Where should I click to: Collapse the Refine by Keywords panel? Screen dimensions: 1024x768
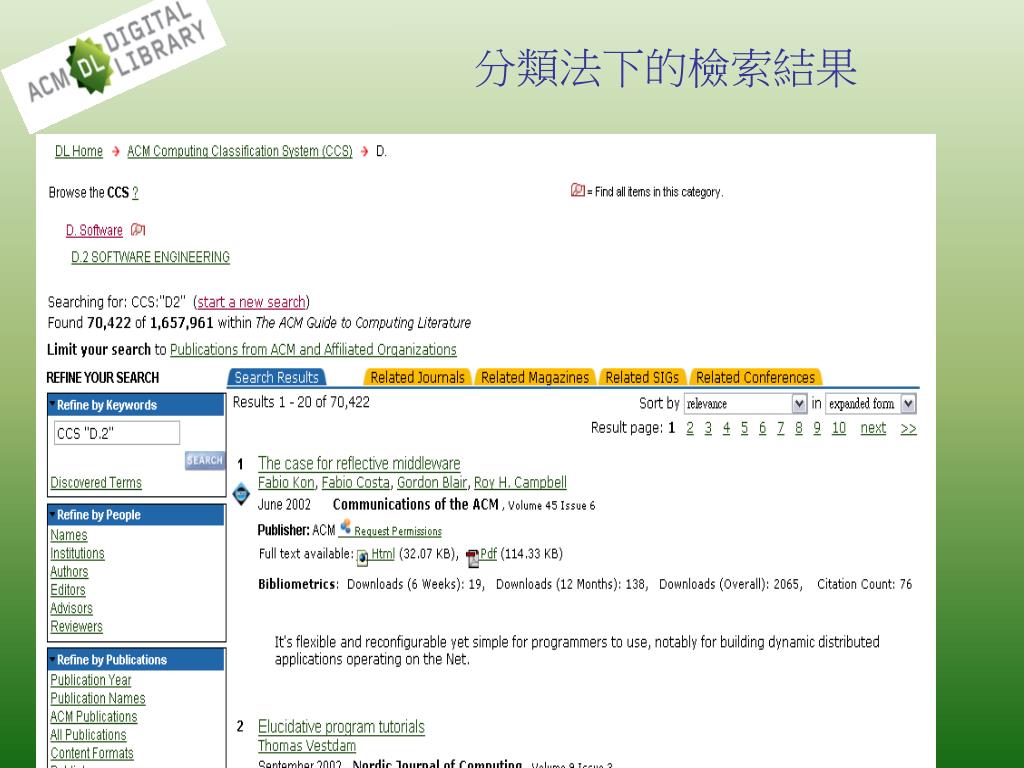pos(52,404)
